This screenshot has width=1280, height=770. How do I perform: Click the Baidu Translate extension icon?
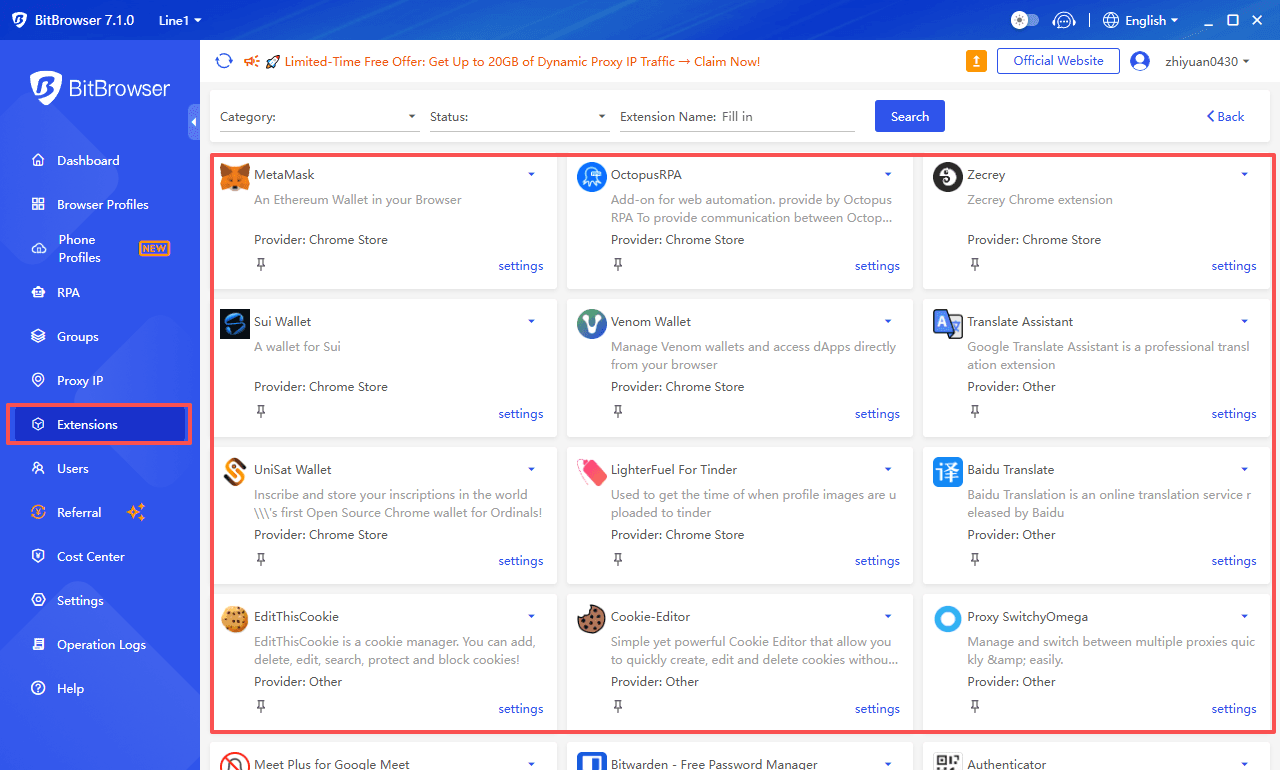pyautogui.click(x=947, y=471)
